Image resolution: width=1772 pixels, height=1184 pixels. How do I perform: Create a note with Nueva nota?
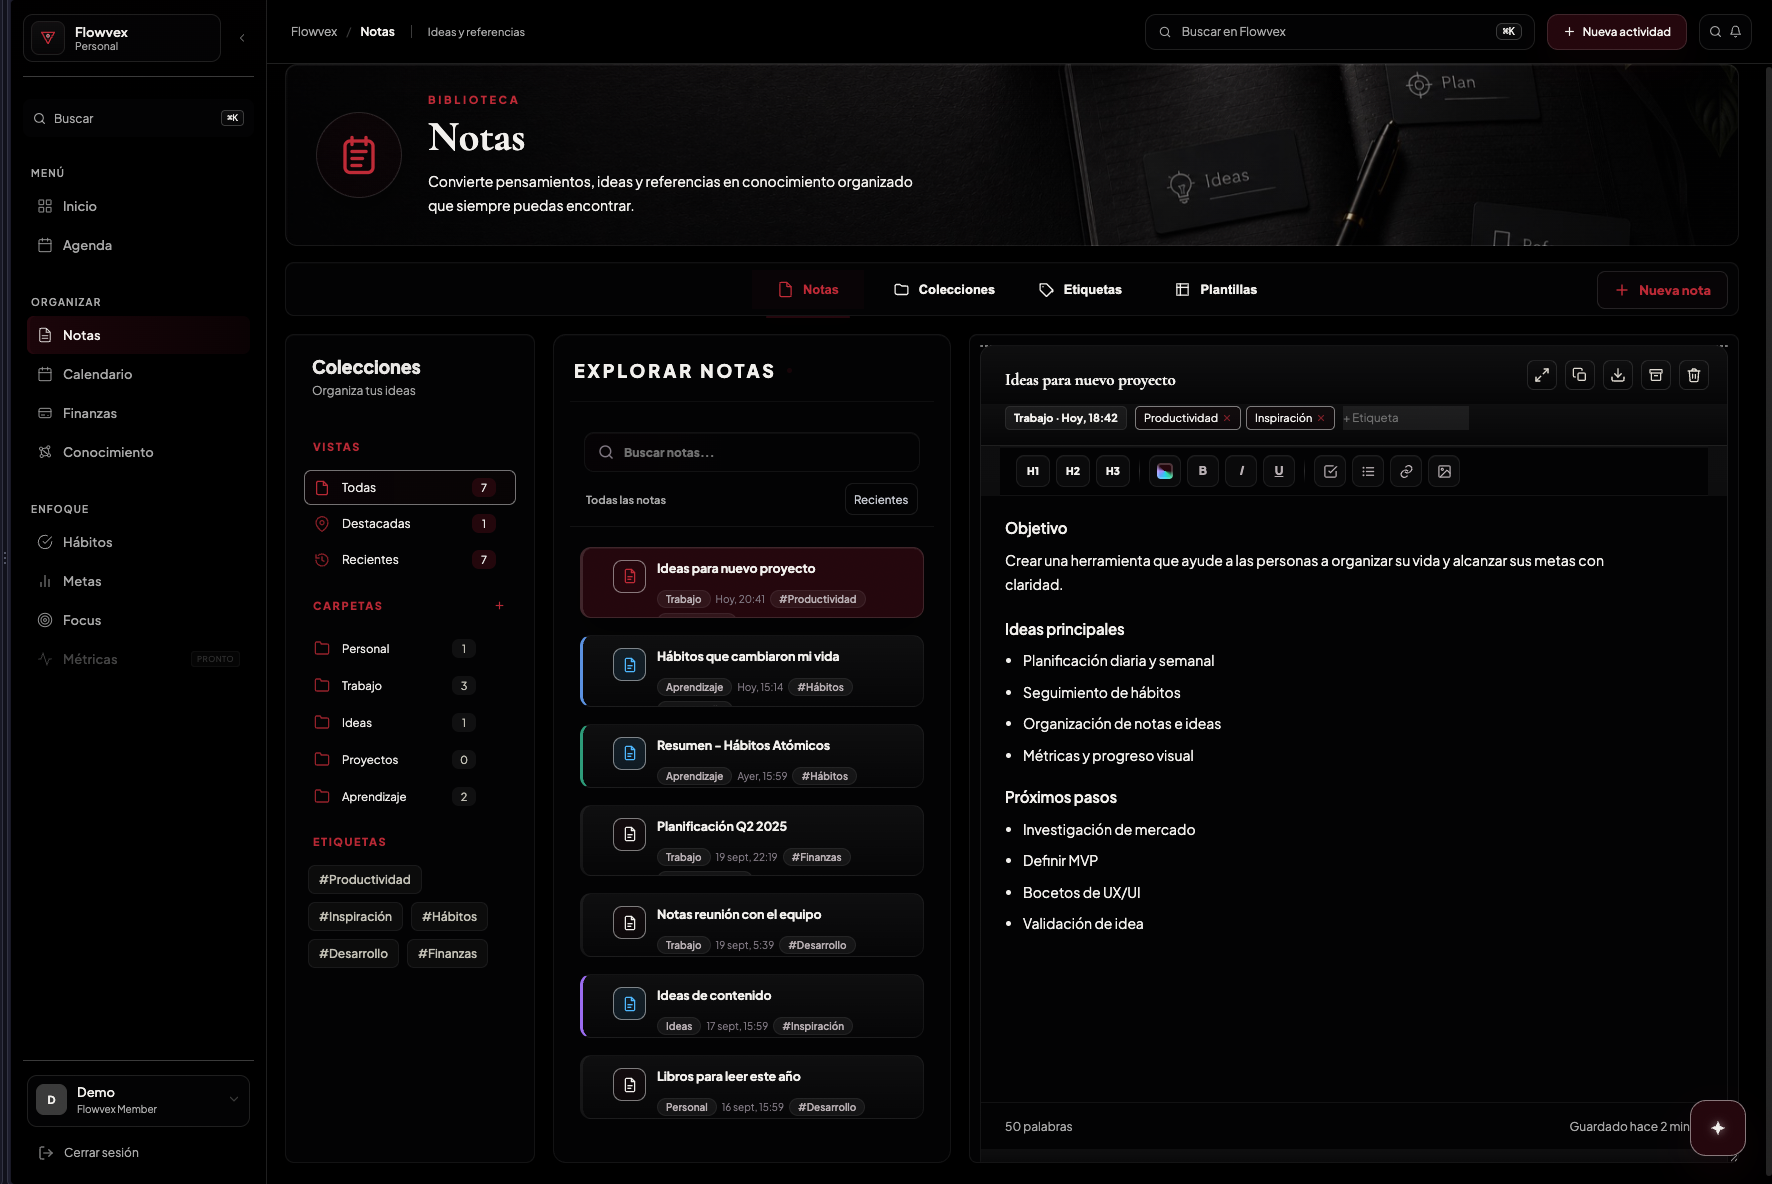pyautogui.click(x=1662, y=290)
